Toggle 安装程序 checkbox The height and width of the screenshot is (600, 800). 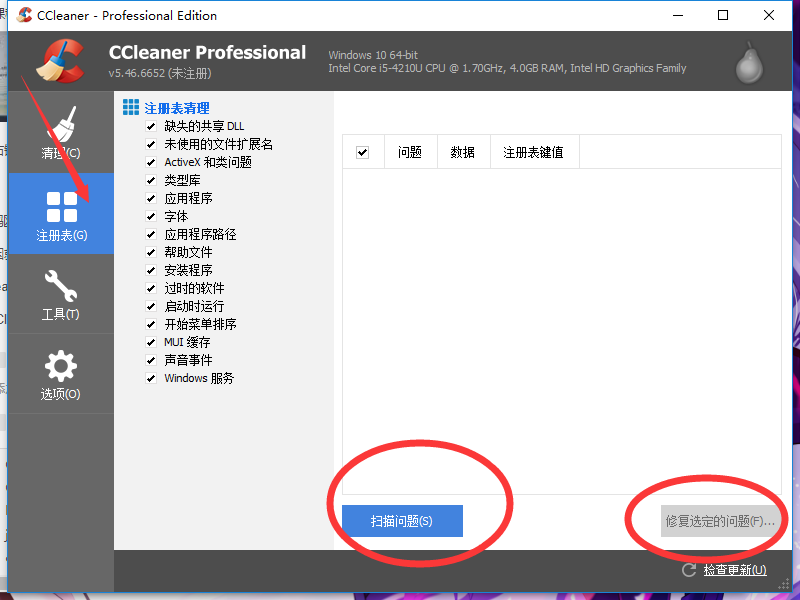click(151, 270)
